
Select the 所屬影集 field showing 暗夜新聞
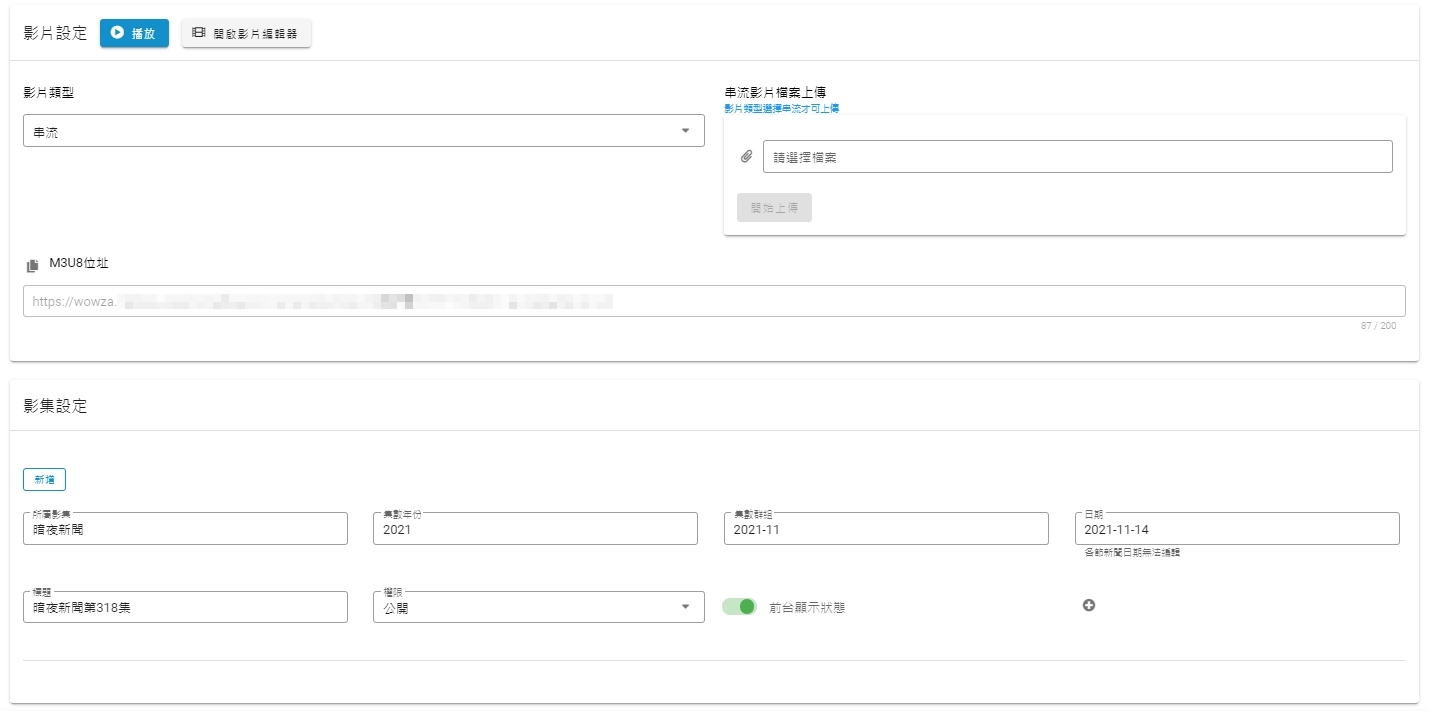[x=185, y=529]
